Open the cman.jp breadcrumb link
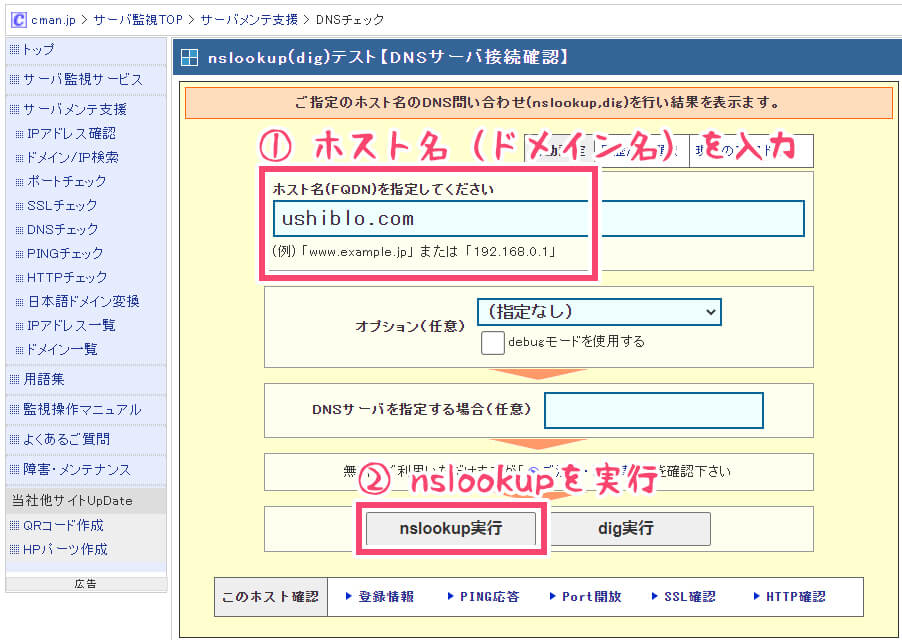The width and height of the screenshot is (902, 640). (x=53, y=20)
